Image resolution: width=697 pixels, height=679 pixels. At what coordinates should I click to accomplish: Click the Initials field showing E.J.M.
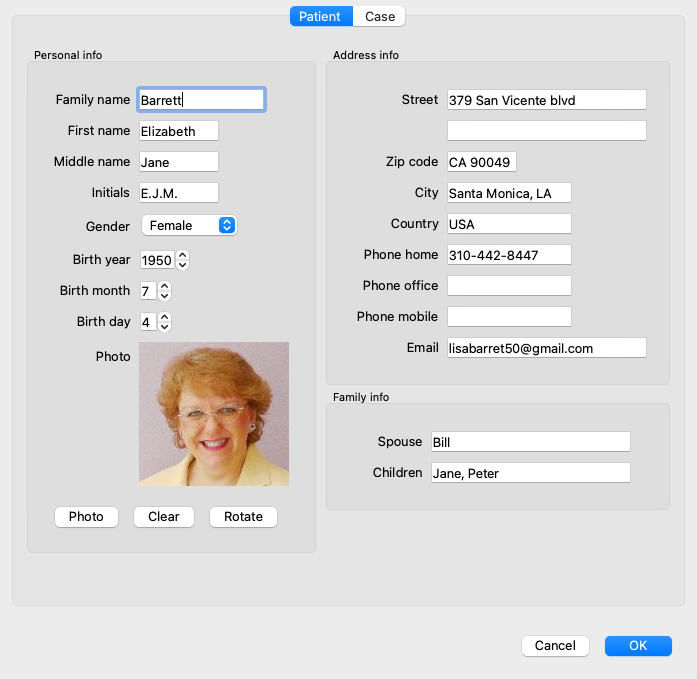coord(179,193)
